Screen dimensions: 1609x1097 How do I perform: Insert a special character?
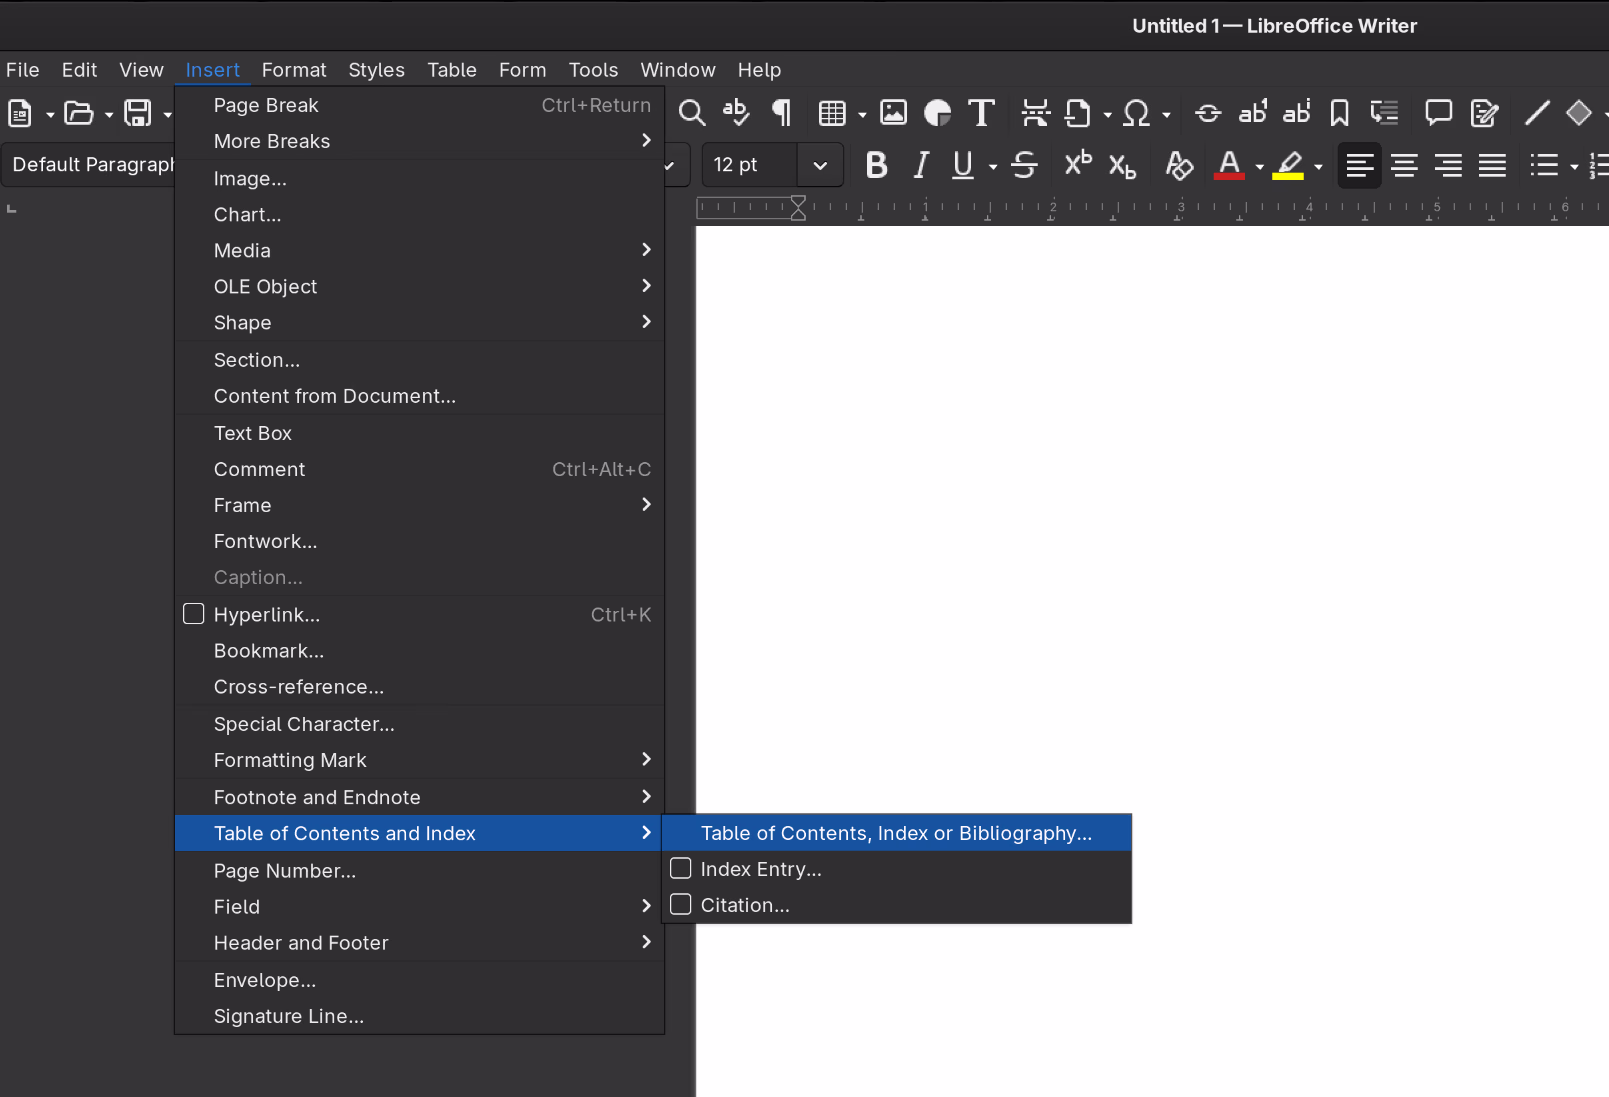tap(303, 724)
